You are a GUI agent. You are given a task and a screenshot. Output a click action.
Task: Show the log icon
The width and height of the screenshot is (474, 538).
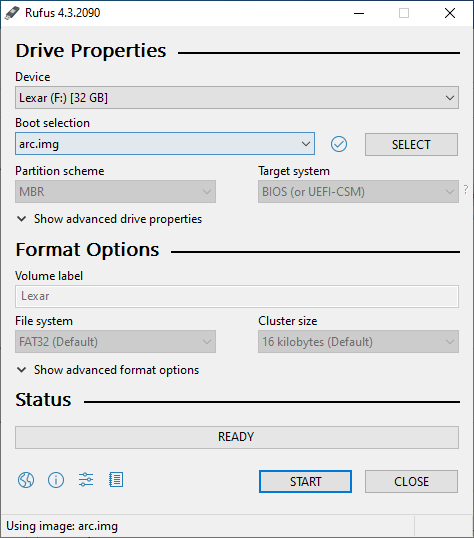(x=116, y=480)
